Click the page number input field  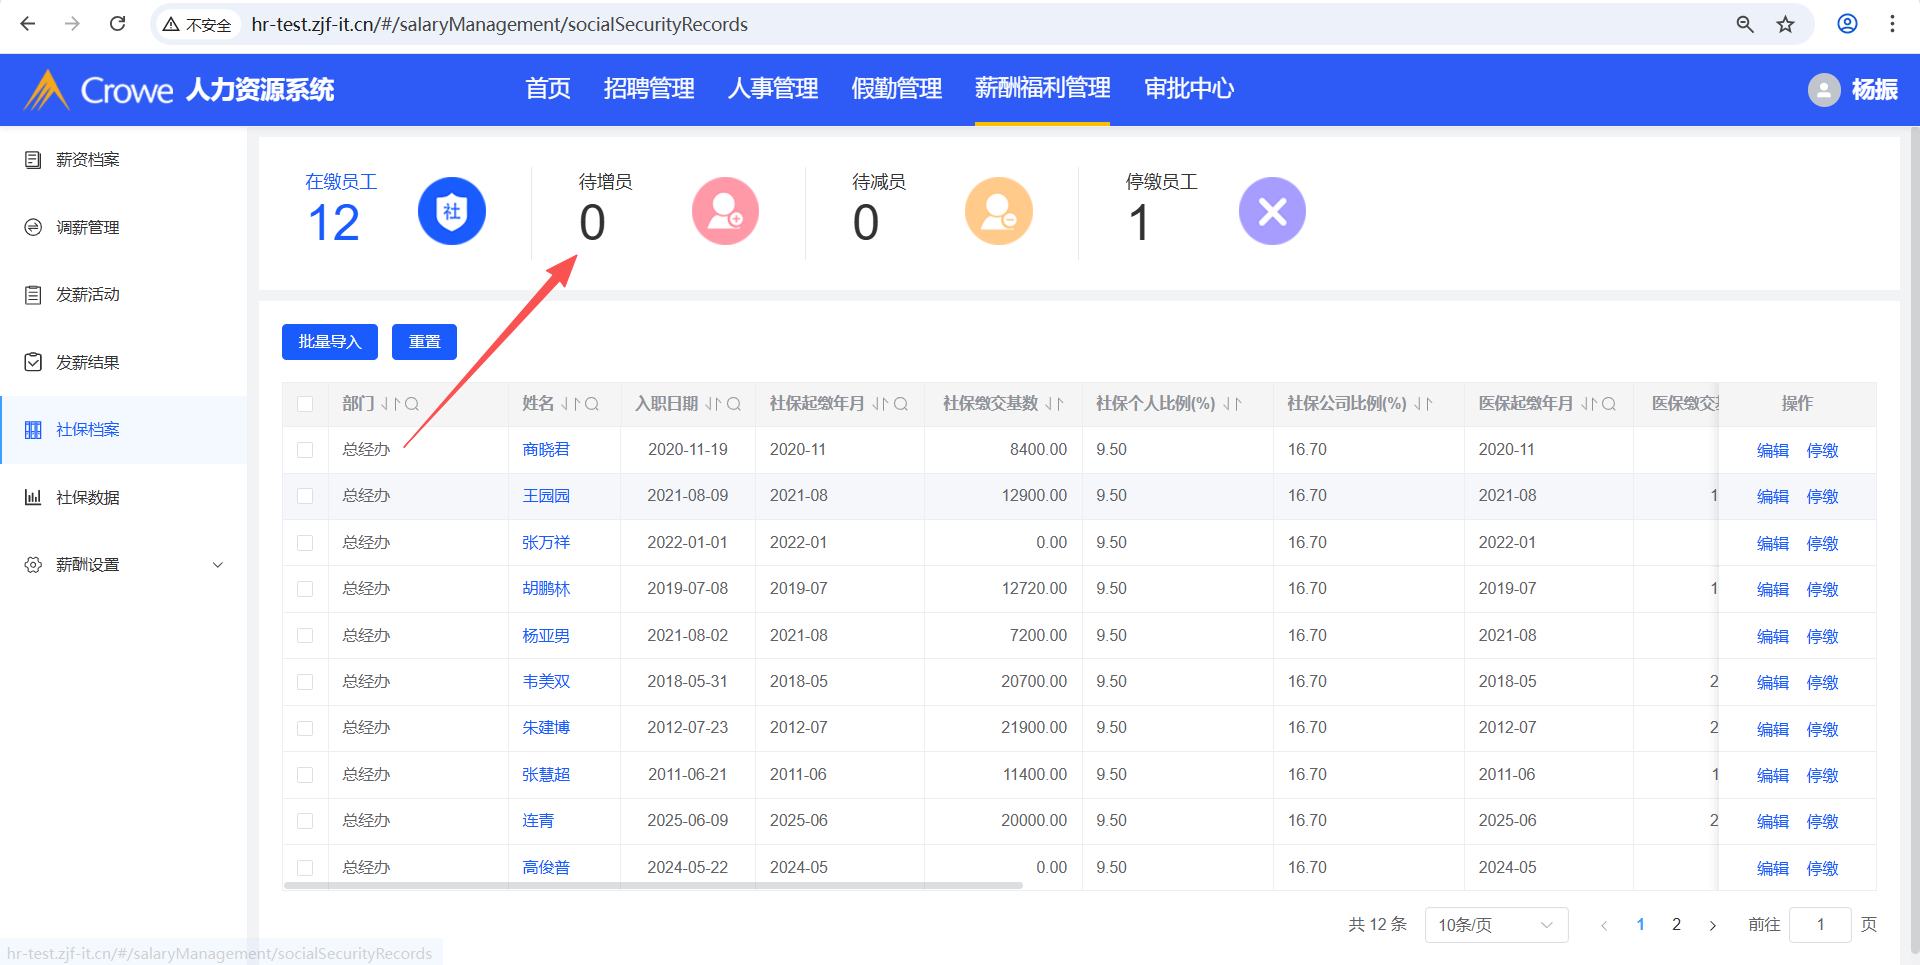coord(1820,925)
